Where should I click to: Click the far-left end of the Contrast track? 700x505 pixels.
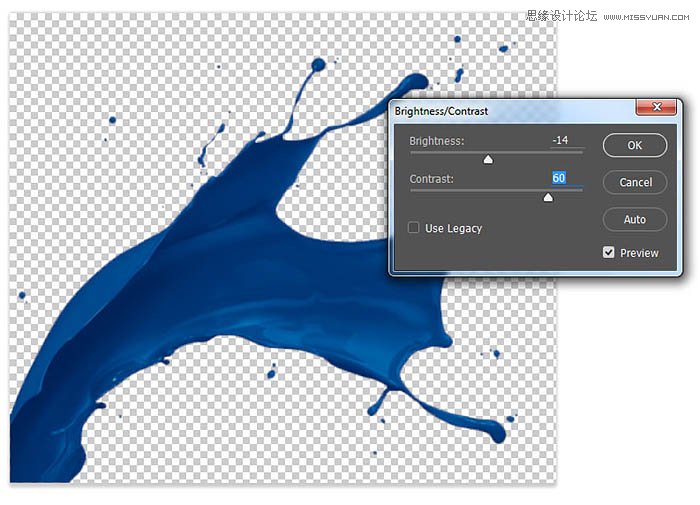[x=411, y=190]
